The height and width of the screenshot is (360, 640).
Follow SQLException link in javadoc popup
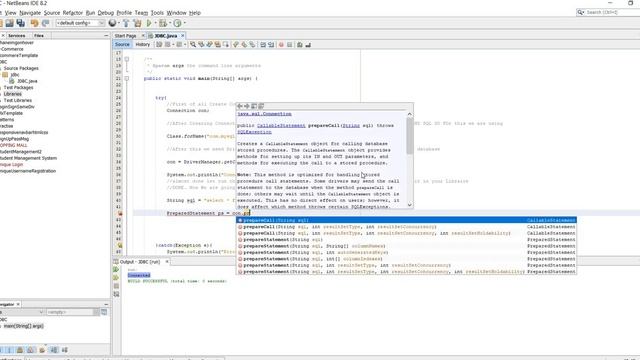254,132
